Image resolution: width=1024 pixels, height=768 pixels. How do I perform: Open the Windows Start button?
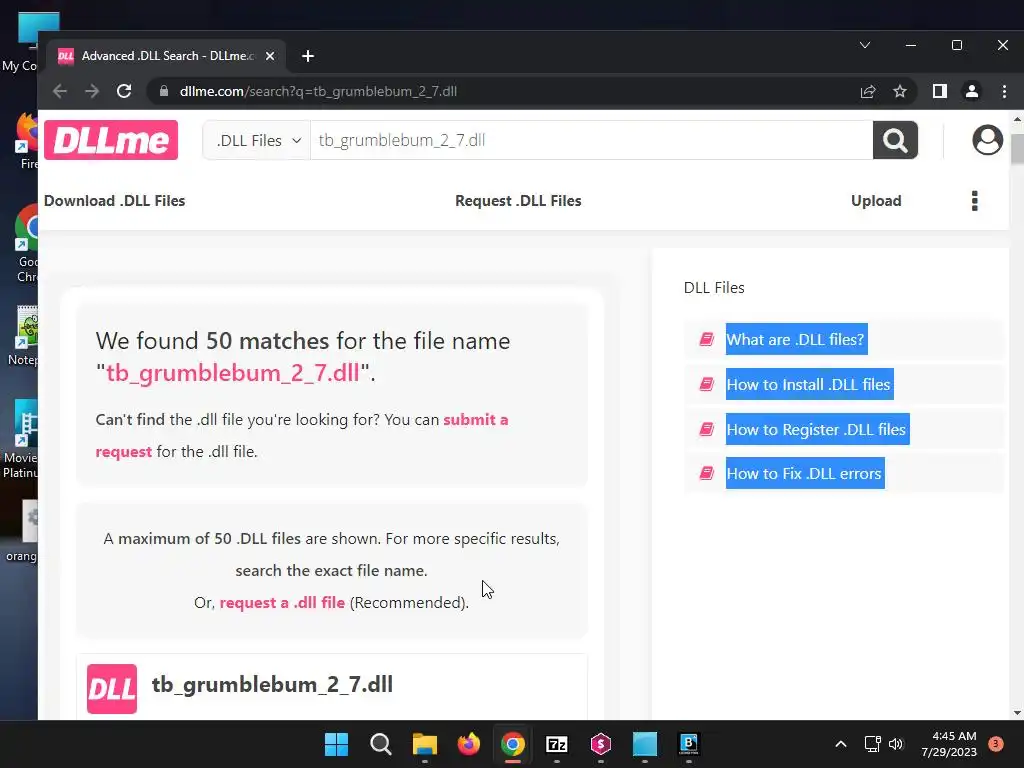(336, 744)
